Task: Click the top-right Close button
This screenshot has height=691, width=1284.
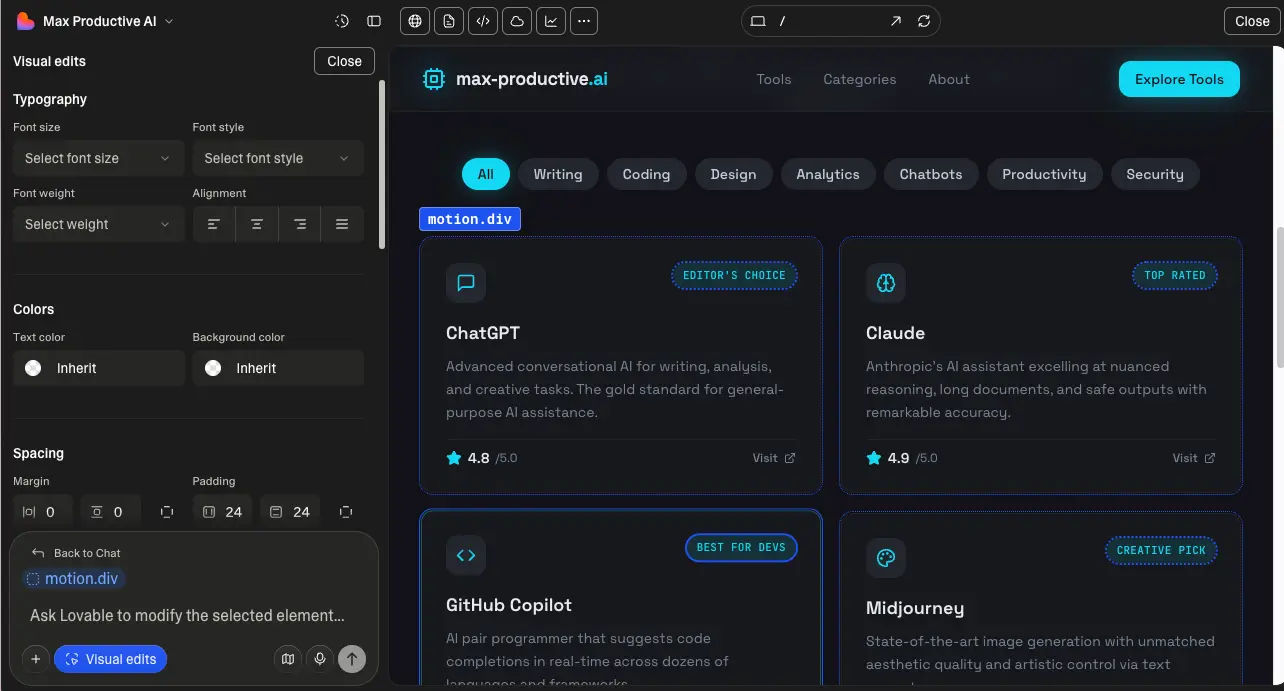Action: 1252,21
